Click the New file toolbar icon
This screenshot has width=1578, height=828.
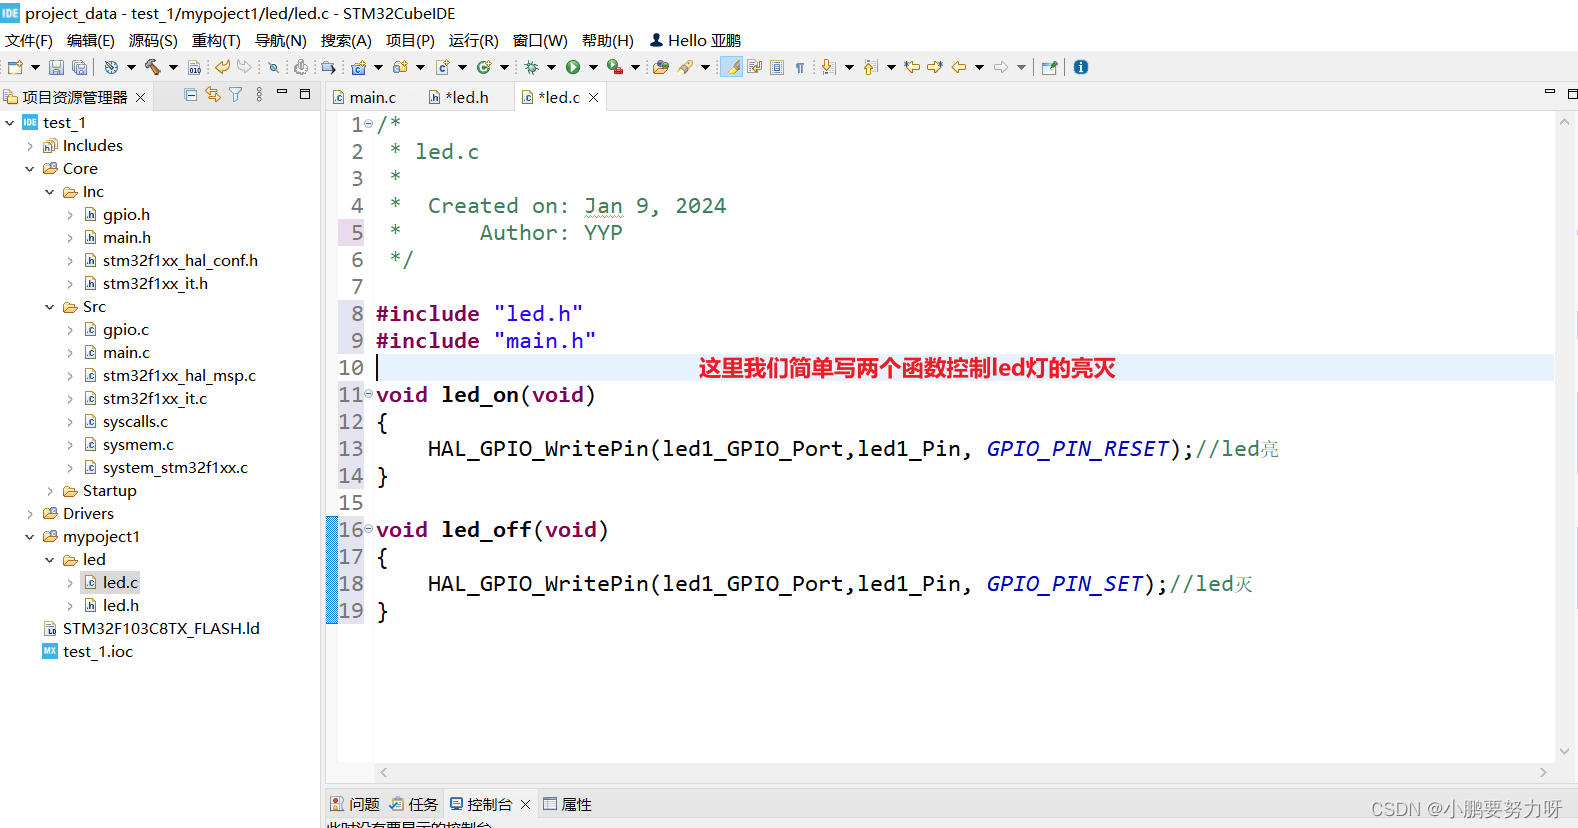click(x=15, y=67)
